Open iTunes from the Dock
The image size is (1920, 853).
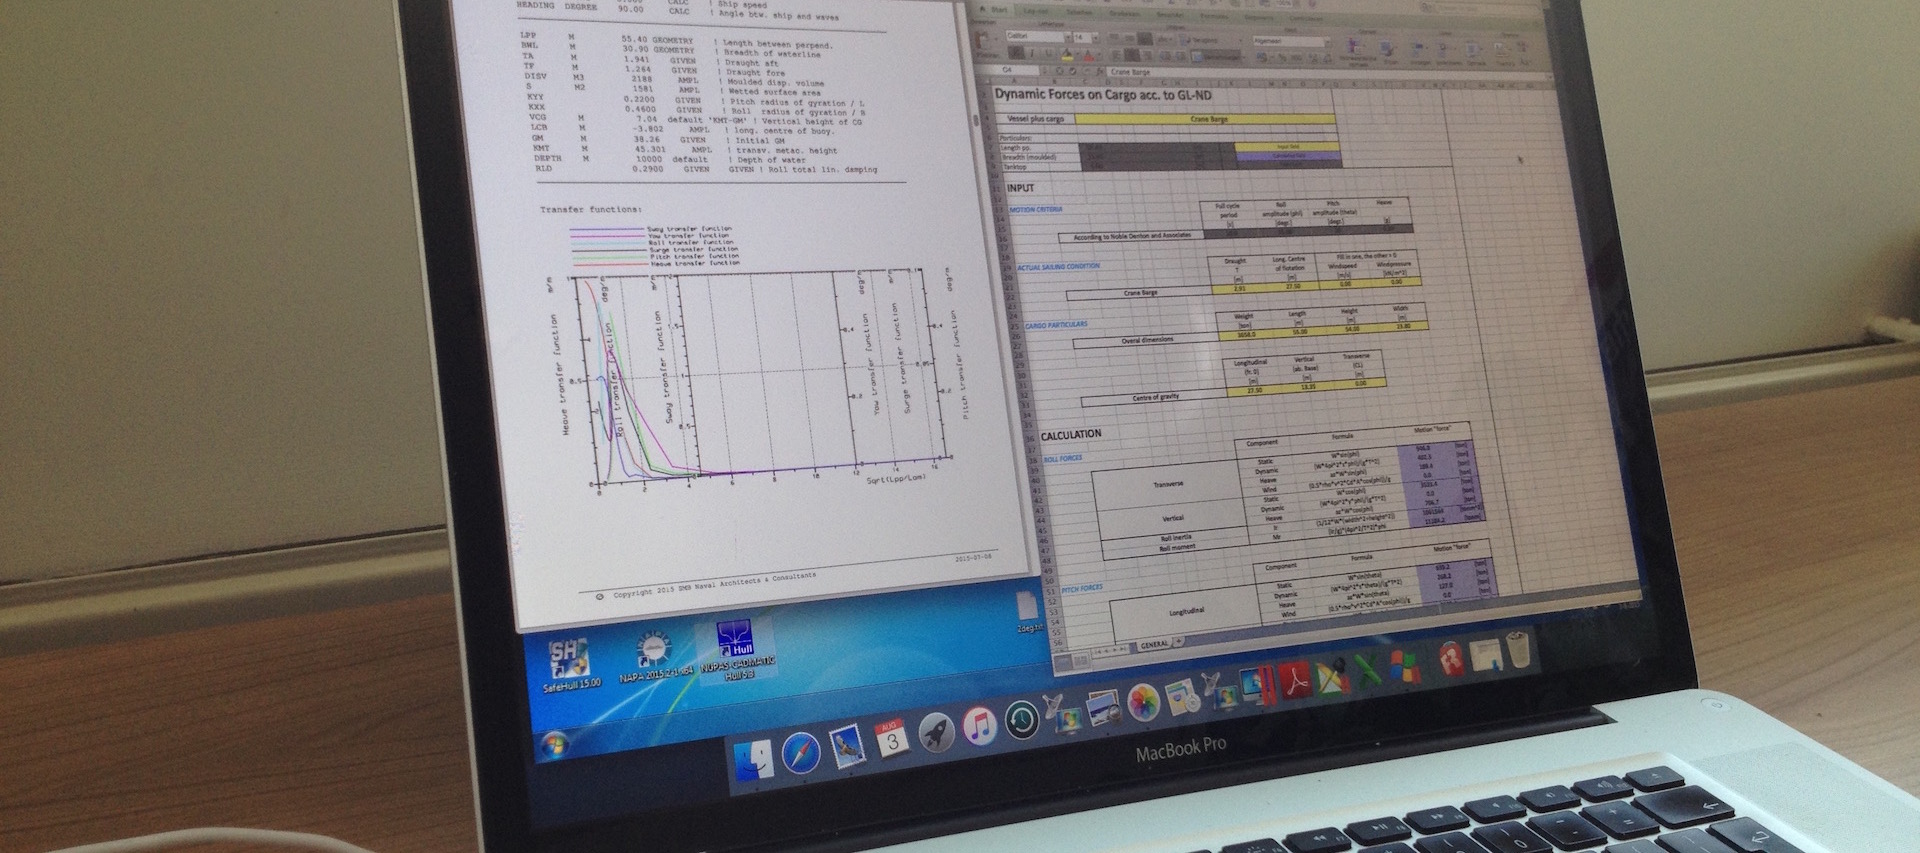pos(979,726)
